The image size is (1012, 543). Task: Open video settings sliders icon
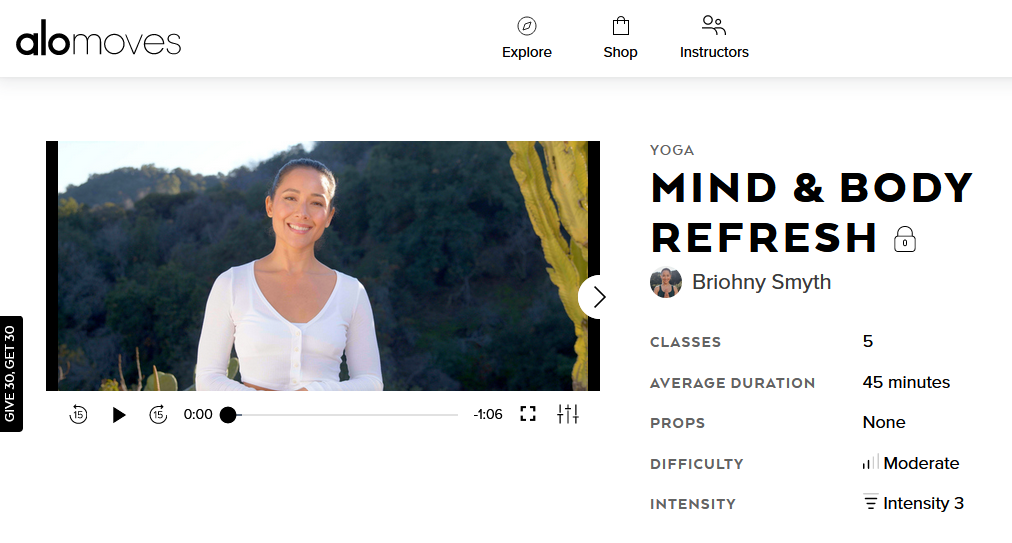(568, 414)
